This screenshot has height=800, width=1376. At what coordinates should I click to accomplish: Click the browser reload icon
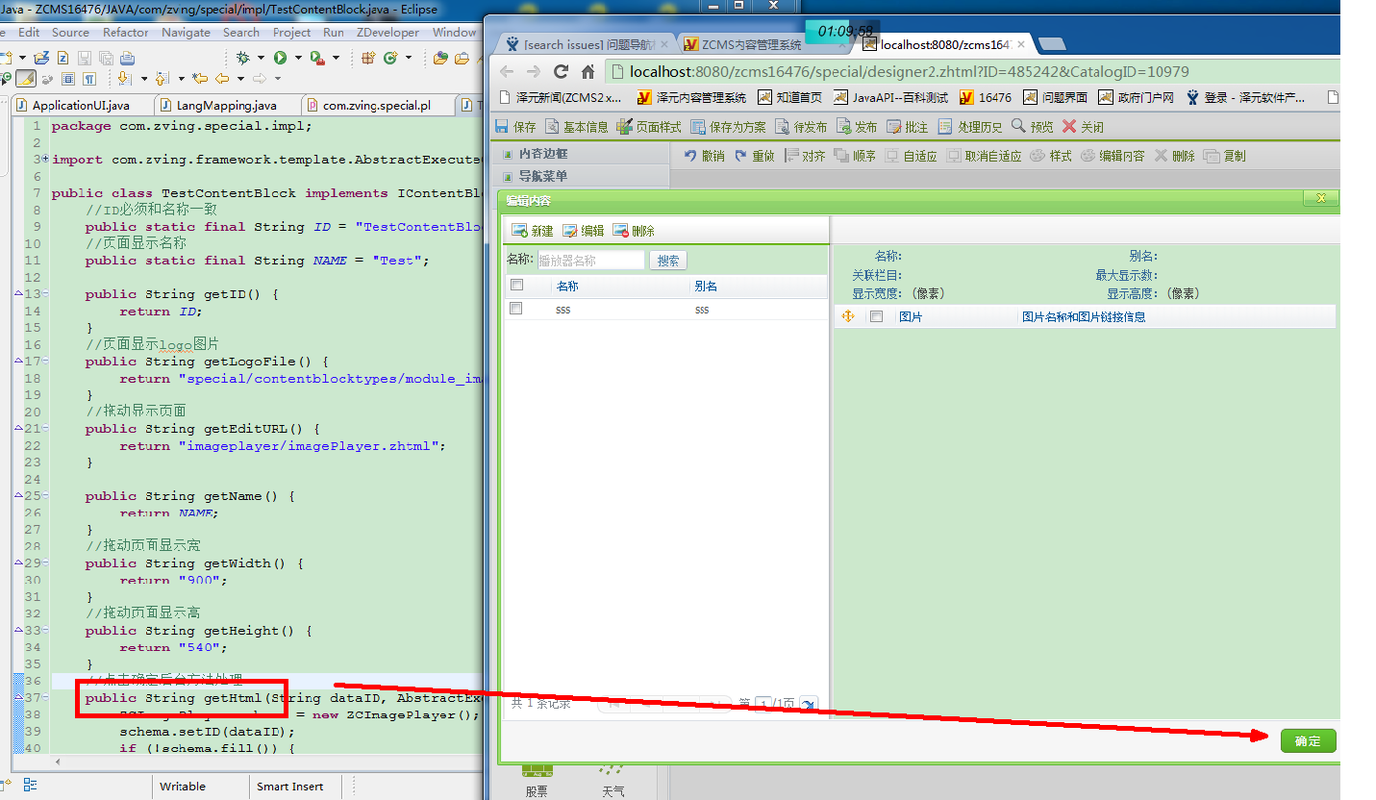point(561,72)
